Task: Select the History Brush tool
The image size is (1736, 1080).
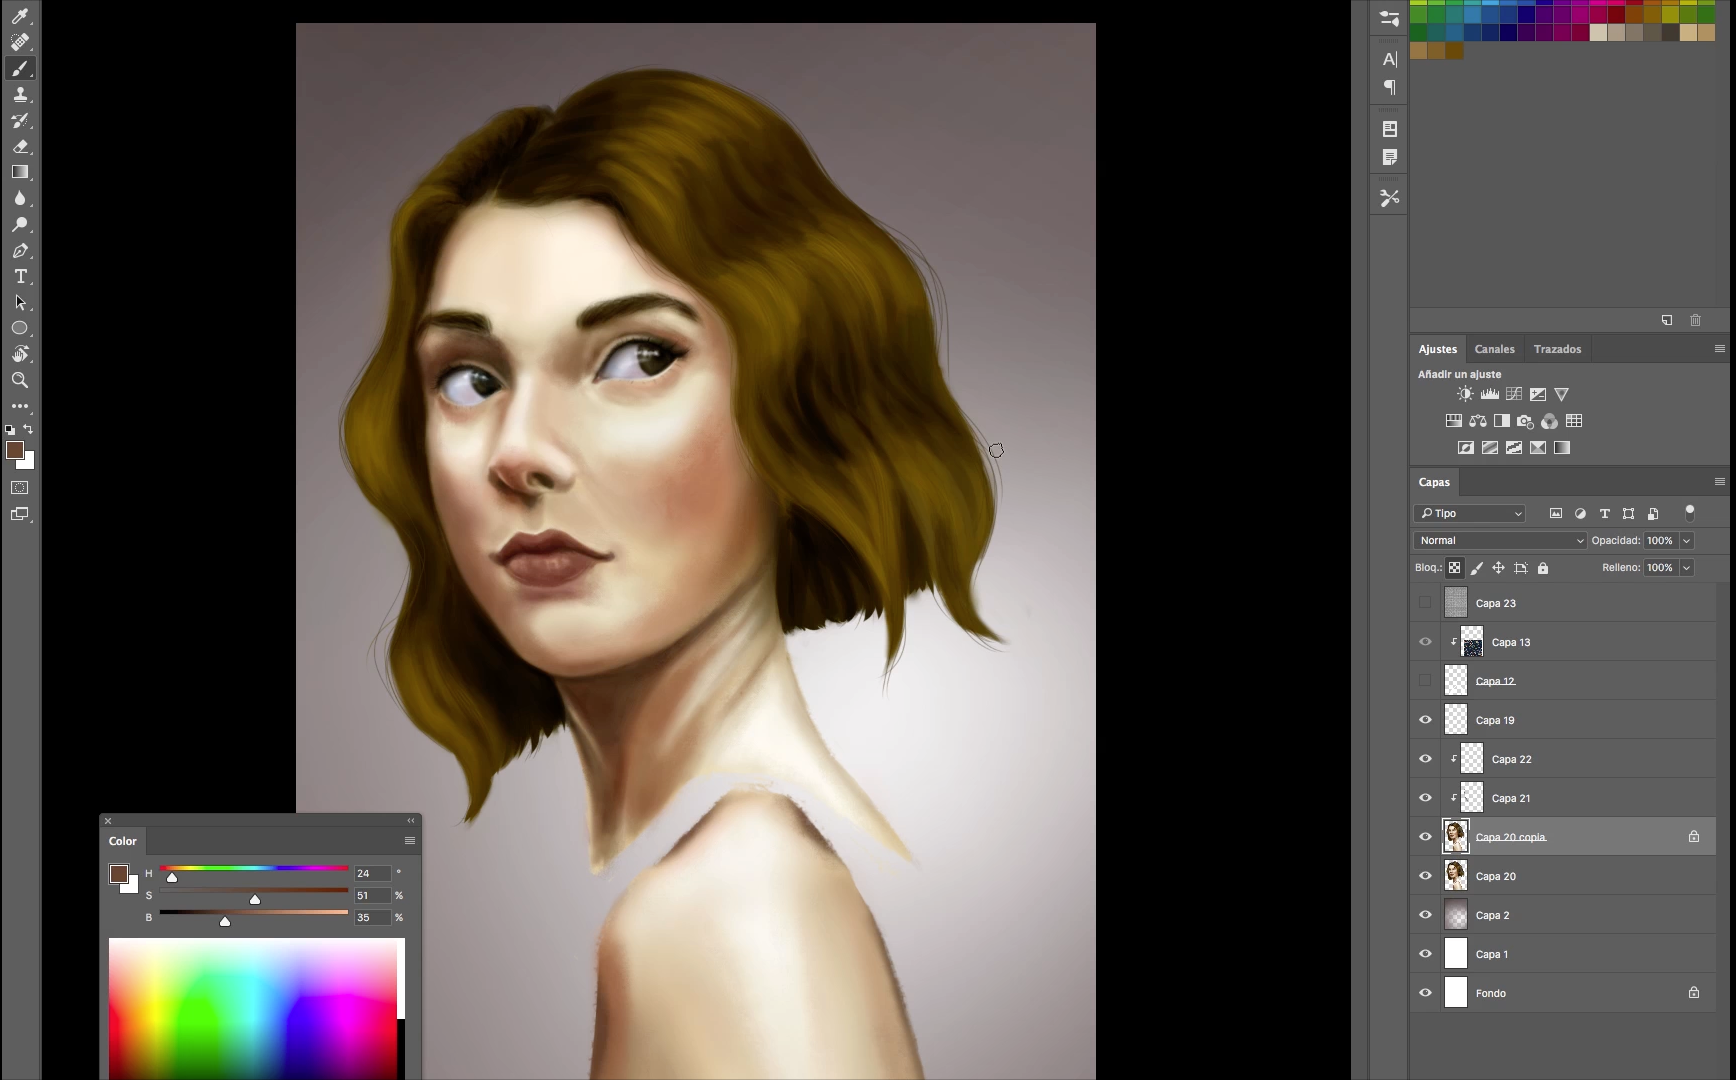Action: point(20,120)
